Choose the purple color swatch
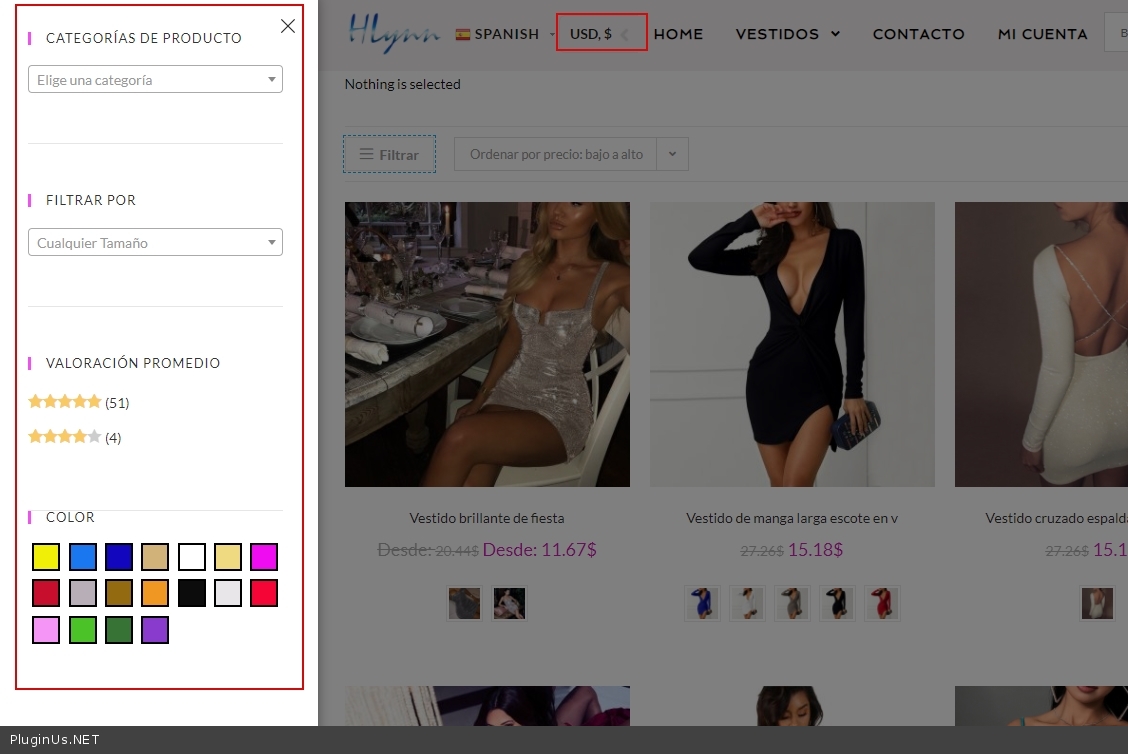Viewport: 1128px width, 754px height. 155,630
